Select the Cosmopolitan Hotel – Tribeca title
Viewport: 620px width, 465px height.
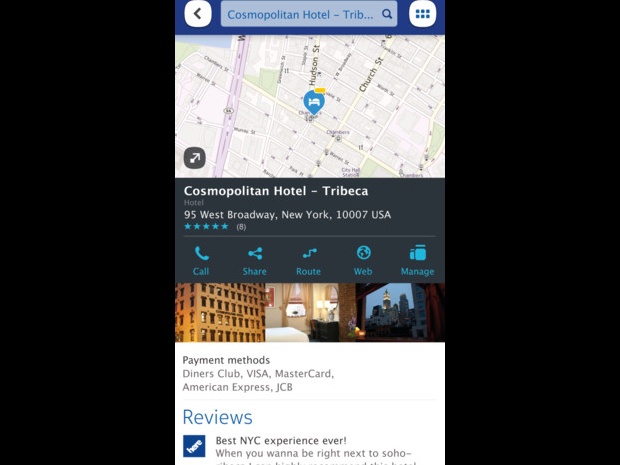276,191
